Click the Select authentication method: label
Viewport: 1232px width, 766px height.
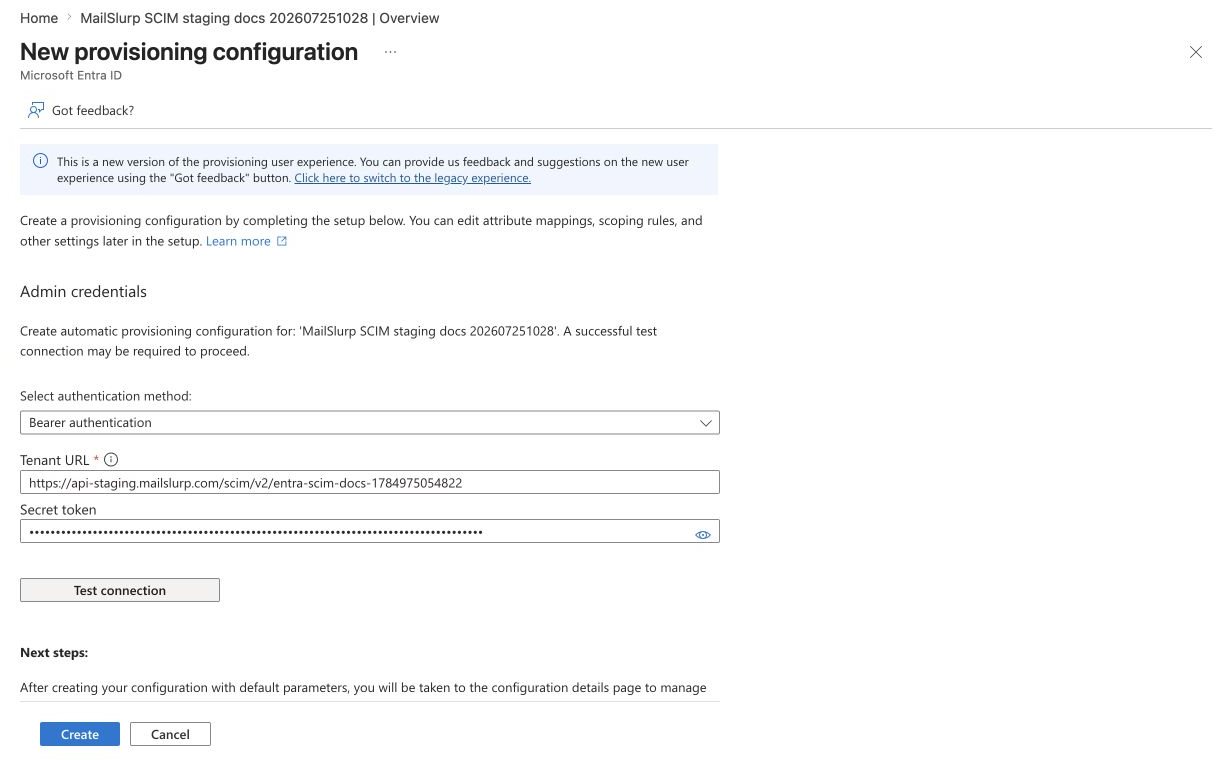point(106,396)
